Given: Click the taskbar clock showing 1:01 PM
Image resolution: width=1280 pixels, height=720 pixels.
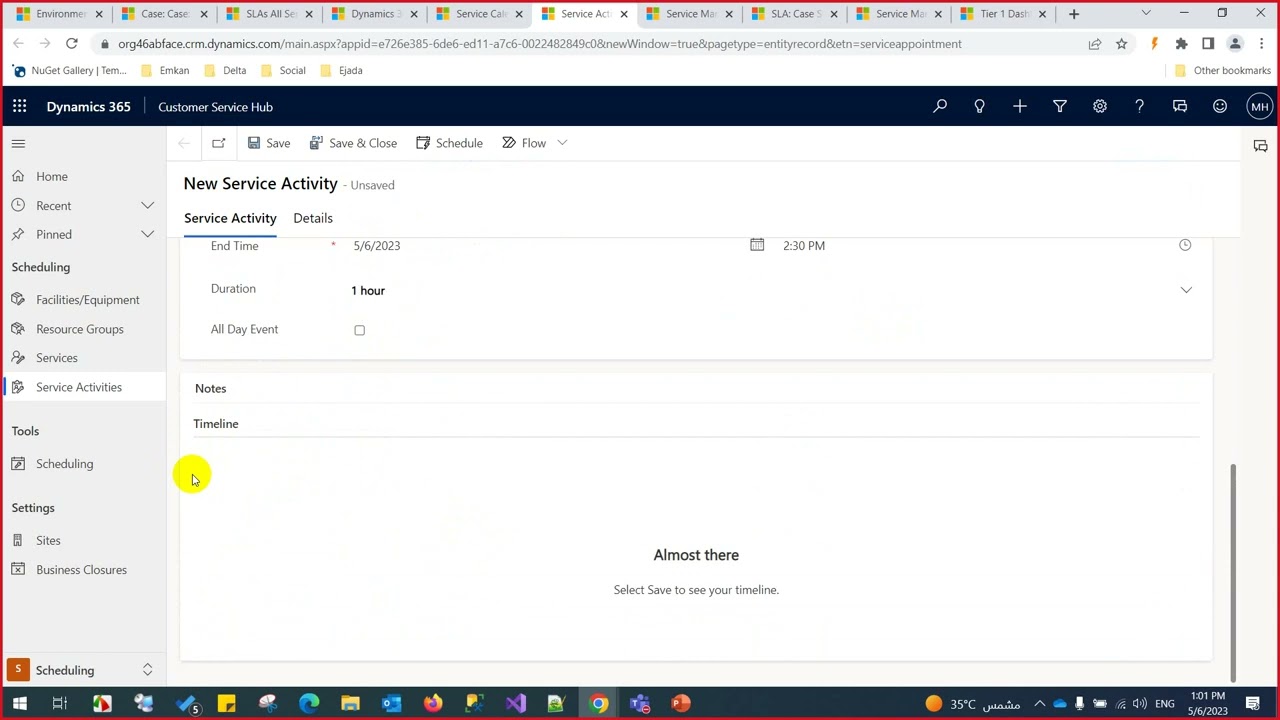Looking at the screenshot, I should (1208, 703).
